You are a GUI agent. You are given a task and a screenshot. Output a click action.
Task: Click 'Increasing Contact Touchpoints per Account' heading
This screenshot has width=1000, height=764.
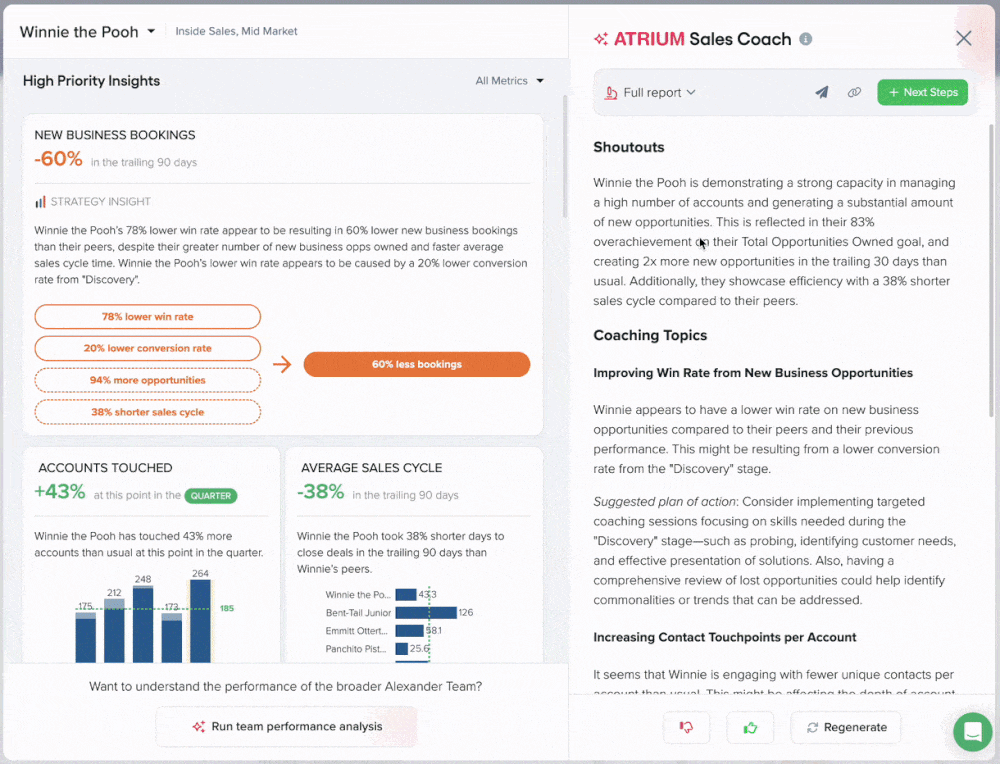pos(724,637)
